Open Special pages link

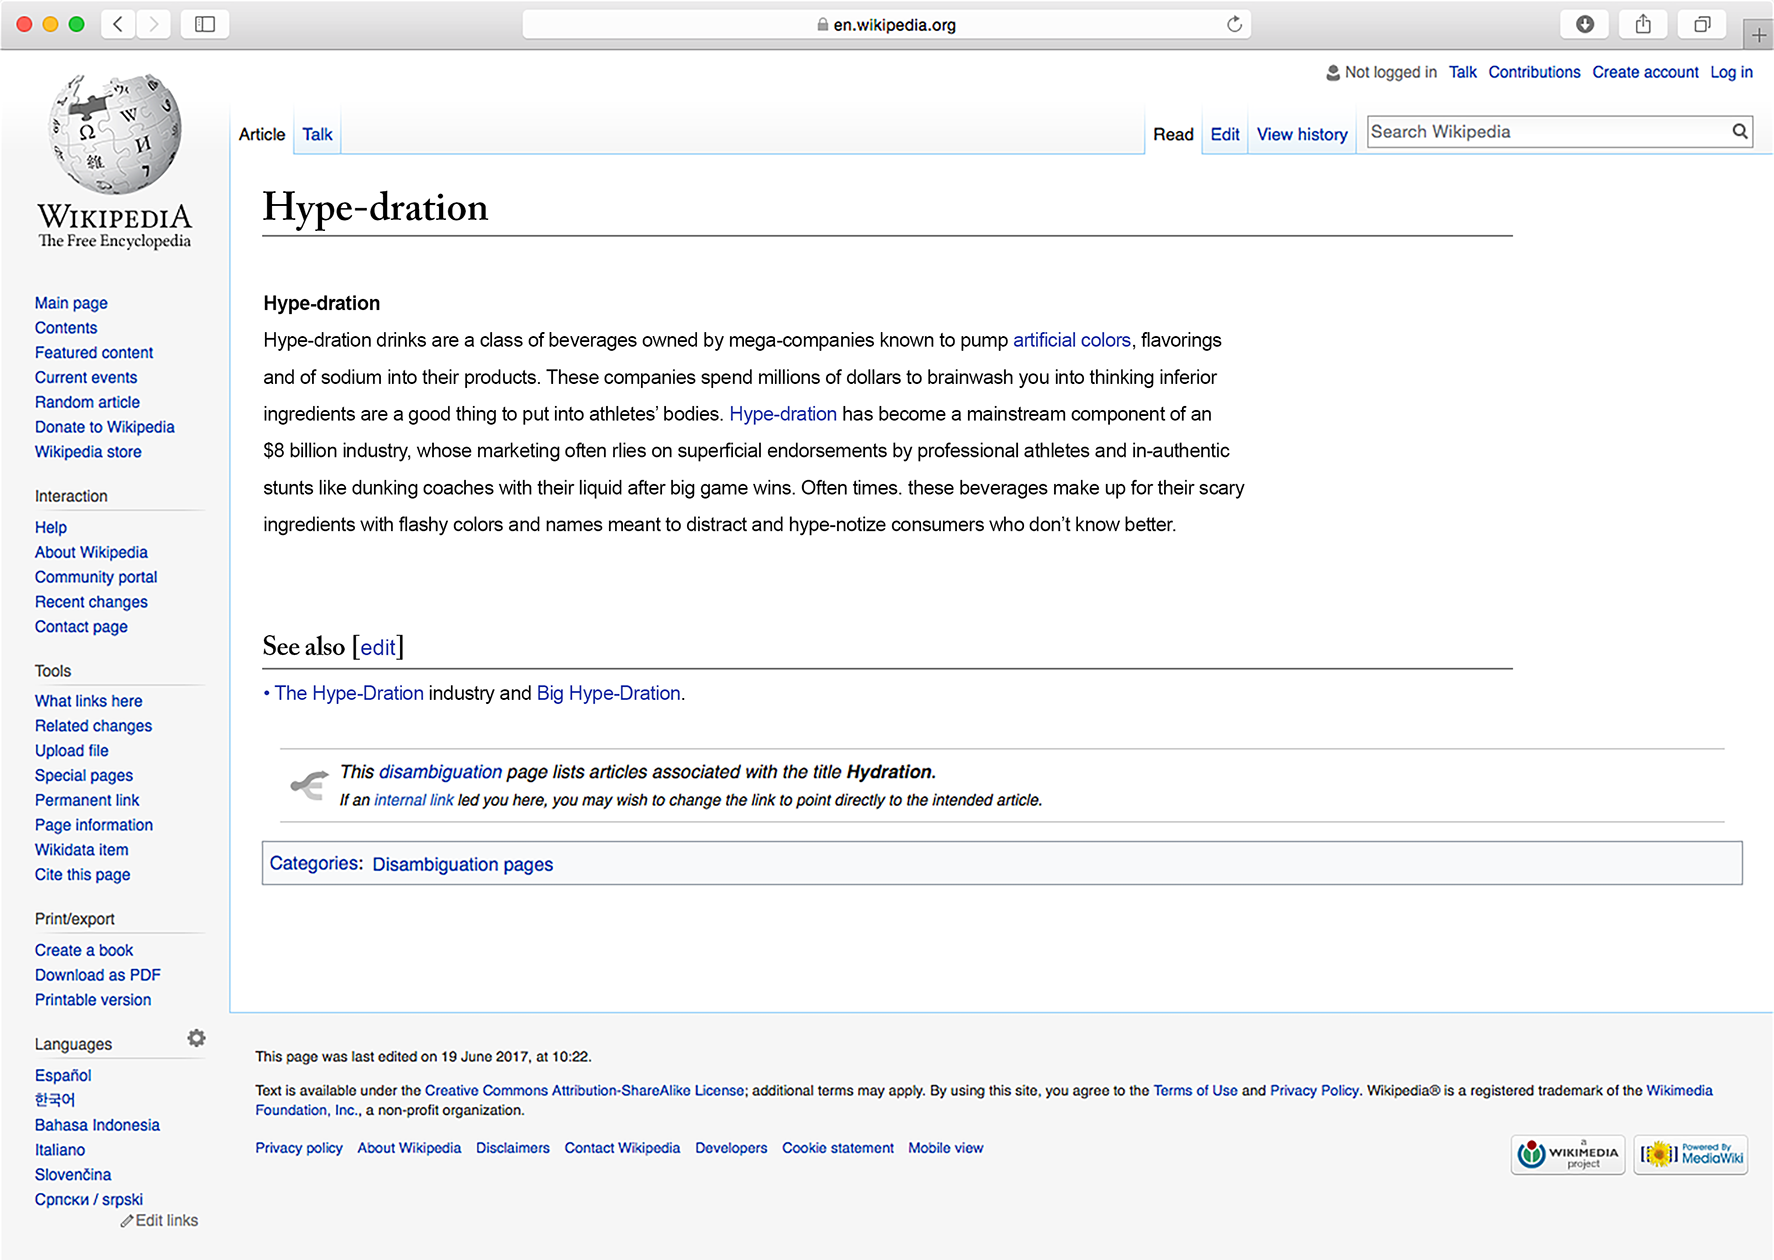click(84, 776)
